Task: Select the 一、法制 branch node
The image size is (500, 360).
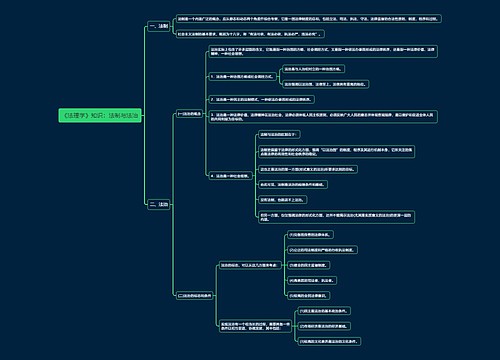Action: (159, 26)
